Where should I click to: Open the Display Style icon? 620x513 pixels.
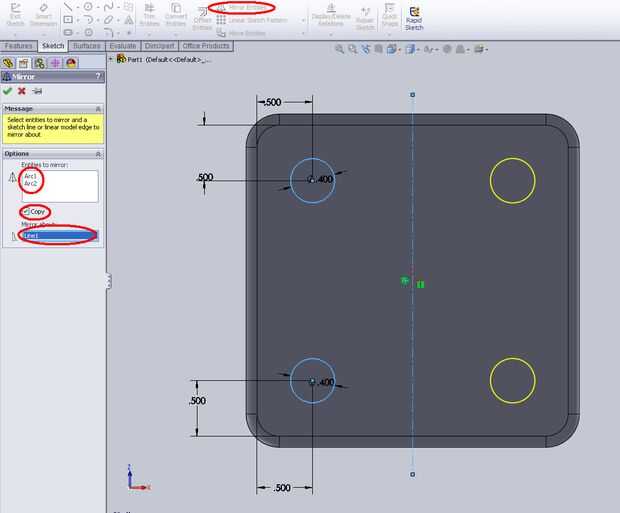coord(410,49)
